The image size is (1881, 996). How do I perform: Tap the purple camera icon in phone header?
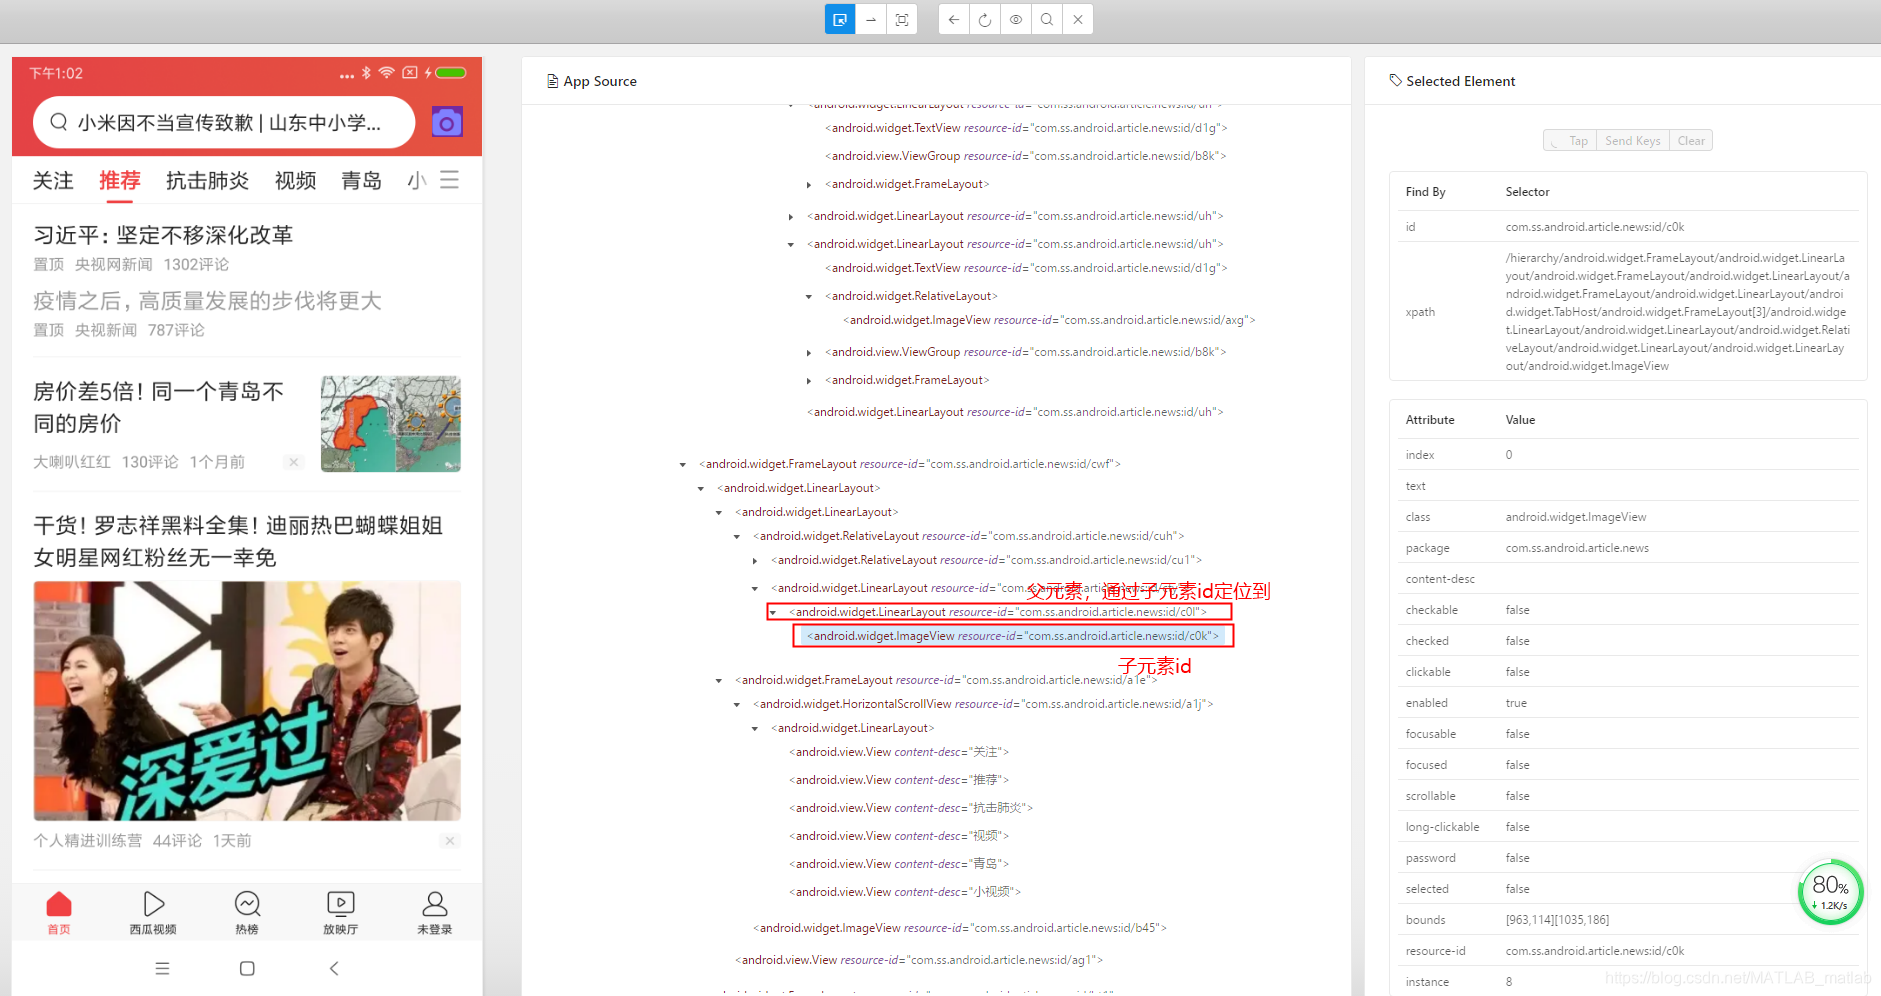click(447, 122)
